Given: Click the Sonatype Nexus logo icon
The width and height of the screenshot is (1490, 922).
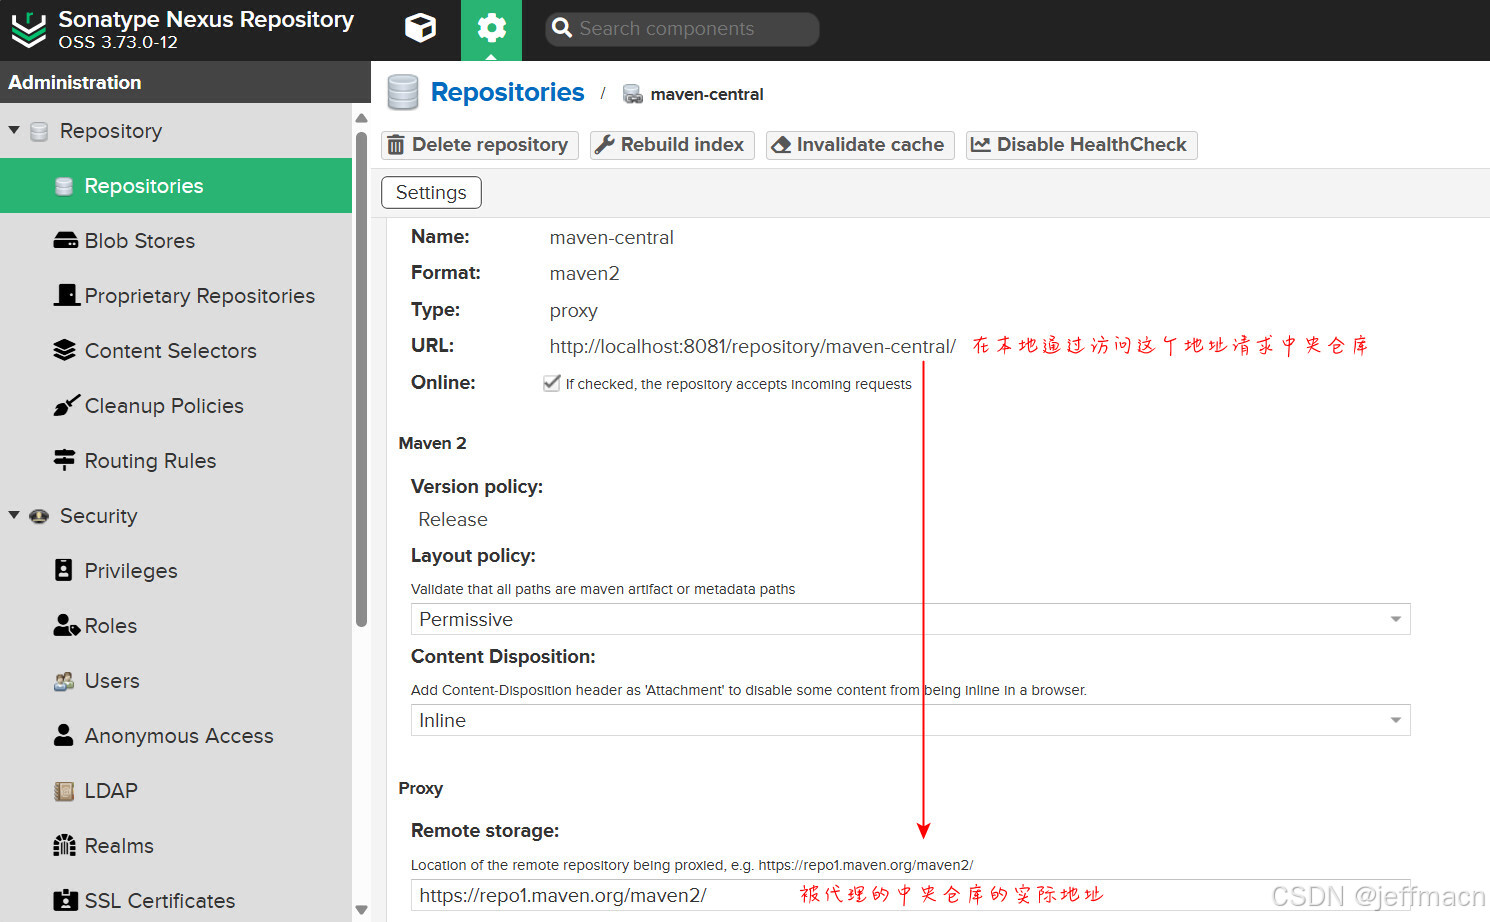Looking at the screenshot, I should [x=28, y=30].
